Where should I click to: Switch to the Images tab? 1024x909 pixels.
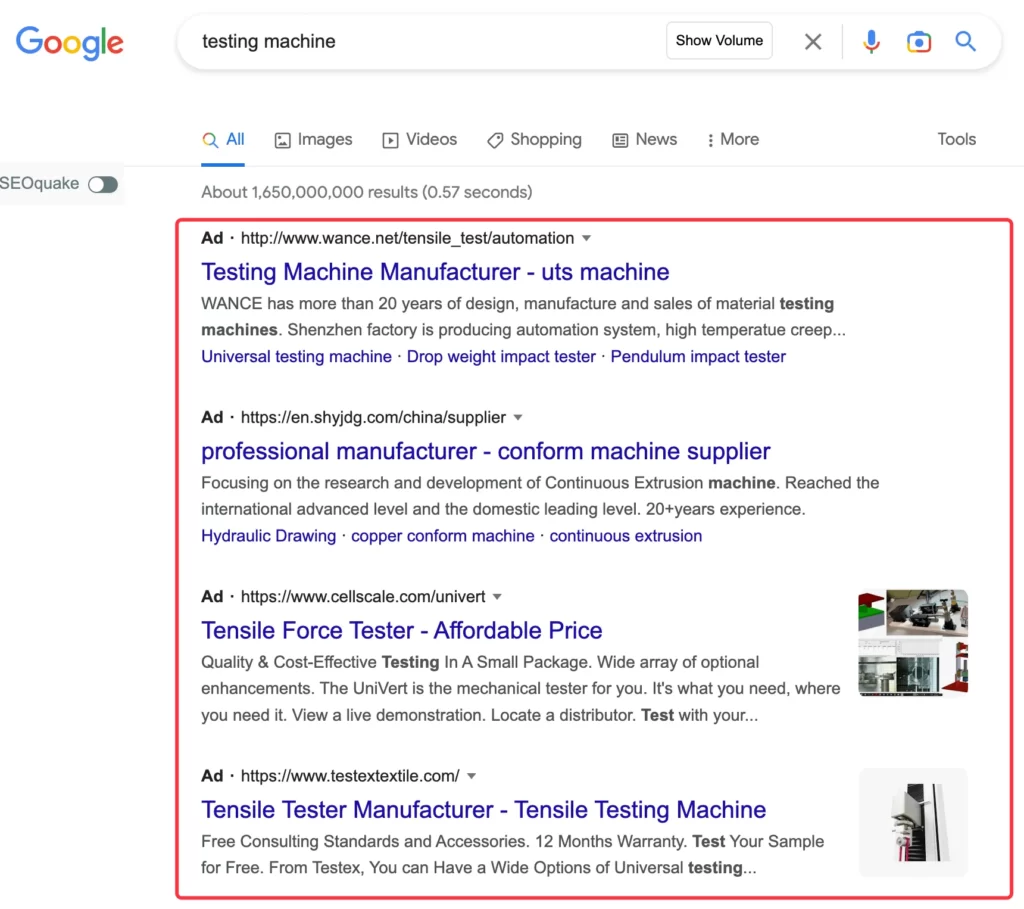pos(313,140)
